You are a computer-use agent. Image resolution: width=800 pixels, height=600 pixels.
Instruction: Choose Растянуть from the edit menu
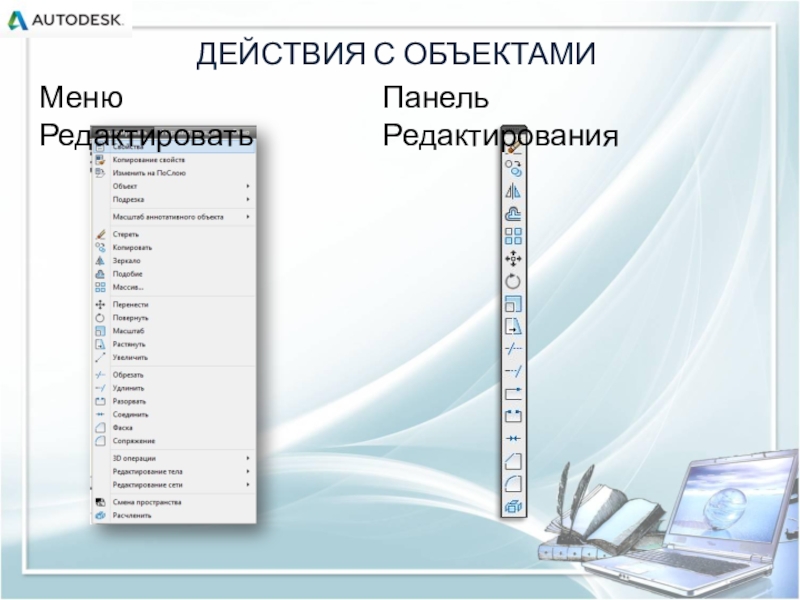[x=173, y=344]
